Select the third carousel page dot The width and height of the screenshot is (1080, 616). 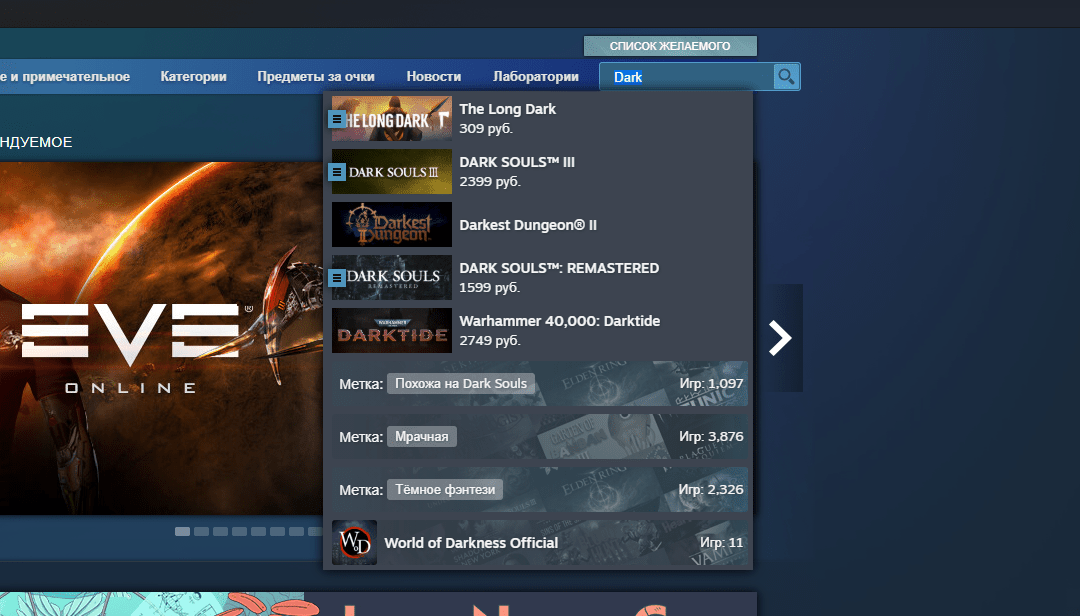coord(220,531)
